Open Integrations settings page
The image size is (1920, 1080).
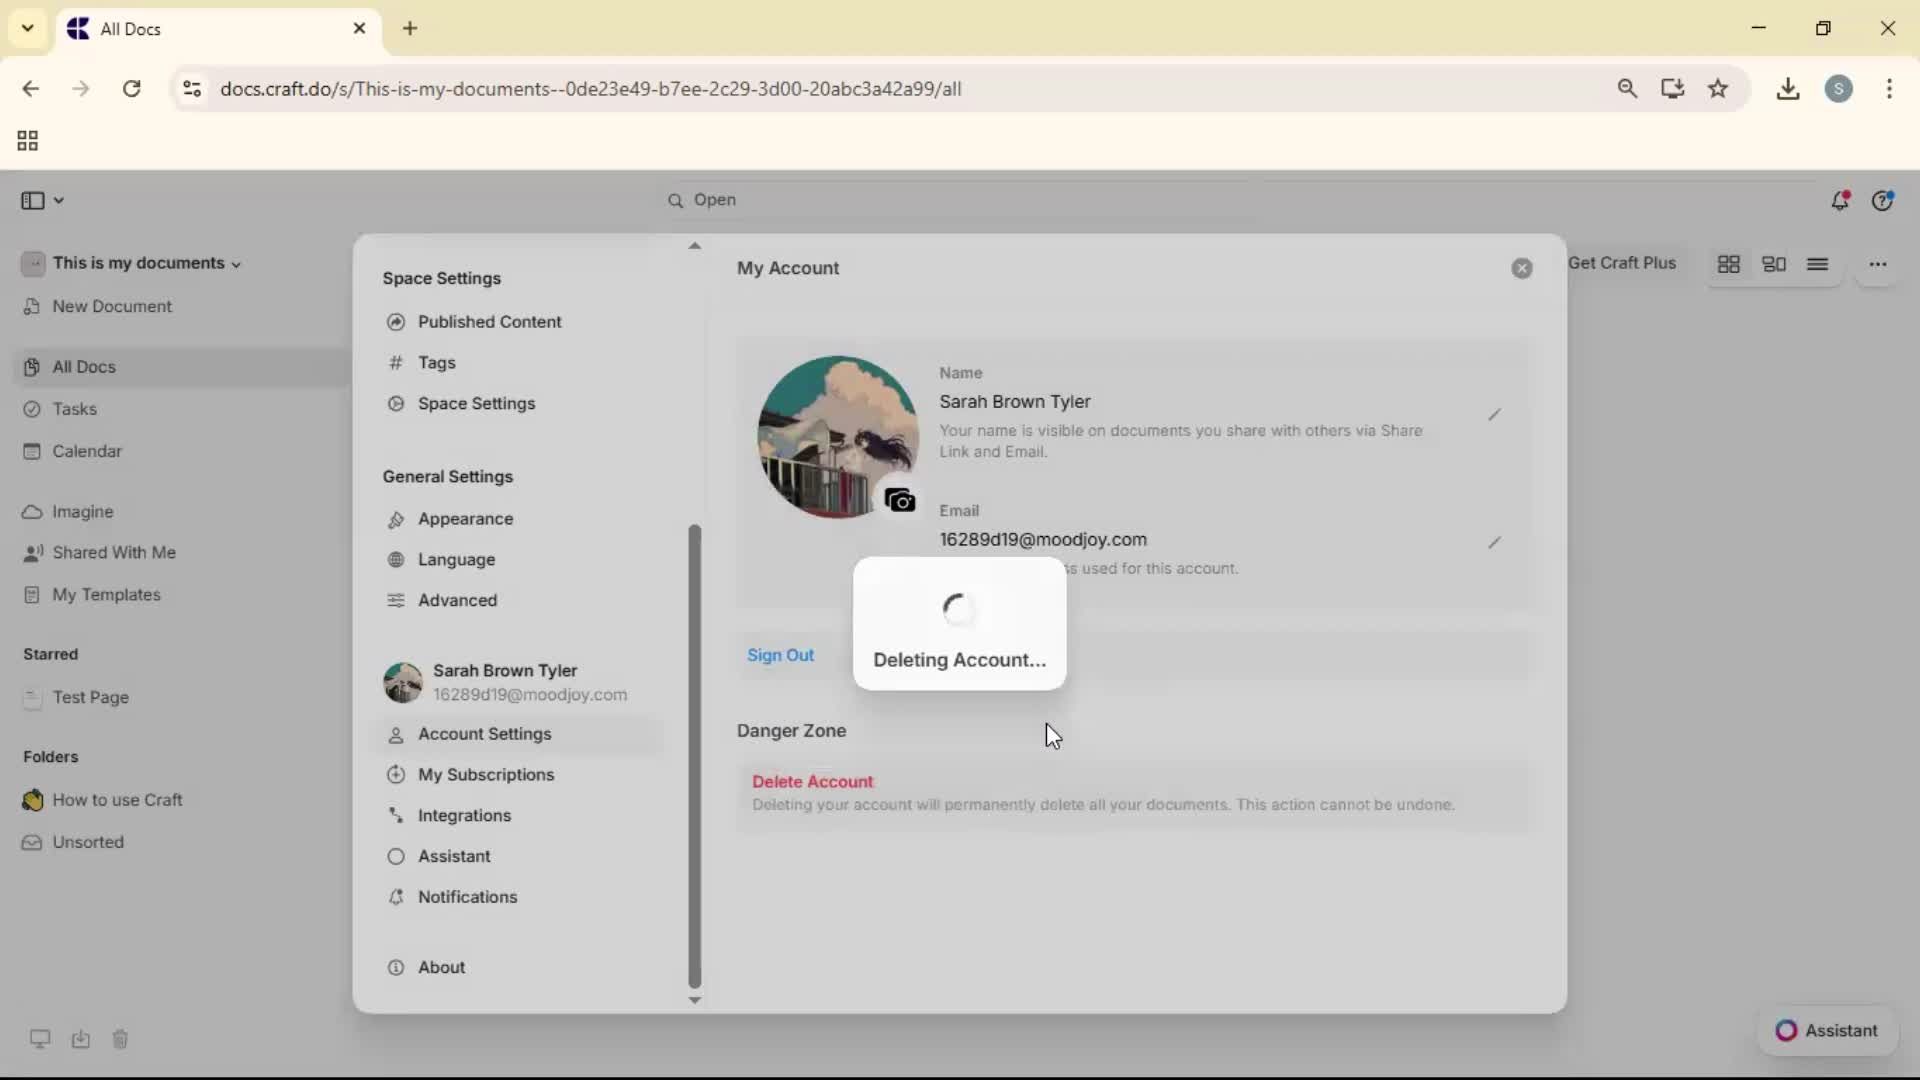[464, 816]
